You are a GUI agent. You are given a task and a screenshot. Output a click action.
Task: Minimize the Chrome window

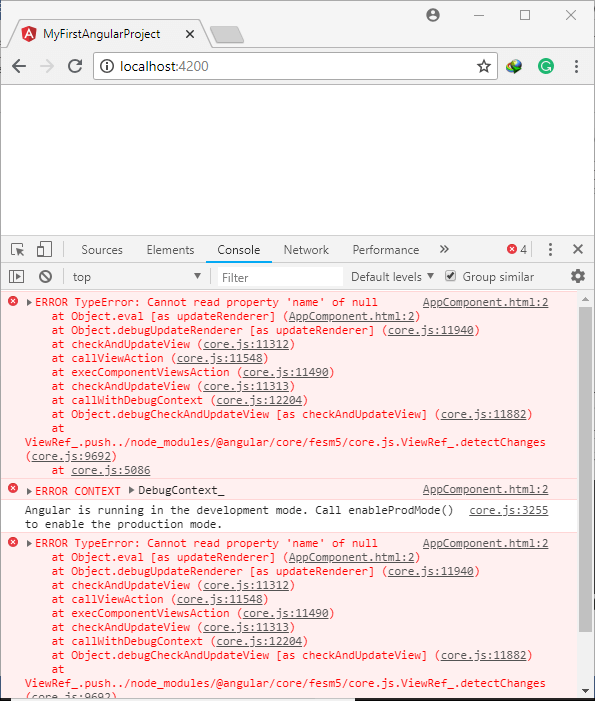click(x=479, y=15)
